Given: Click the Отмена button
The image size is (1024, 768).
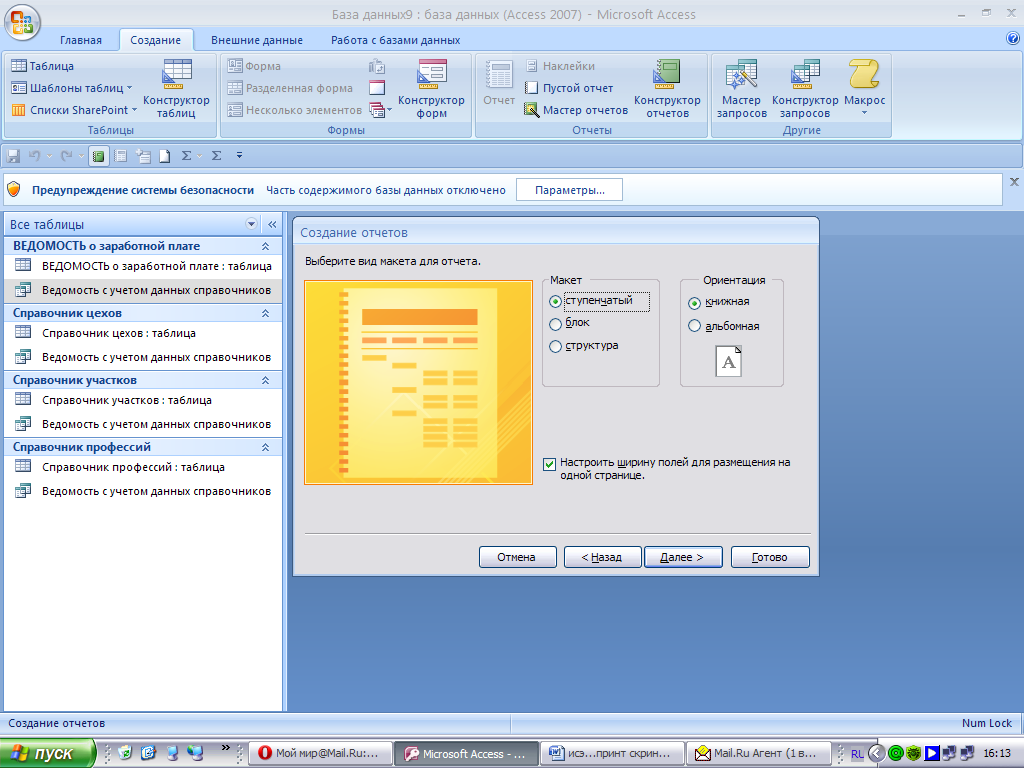Looking at the screenshot, I should (x=517, y=557).
